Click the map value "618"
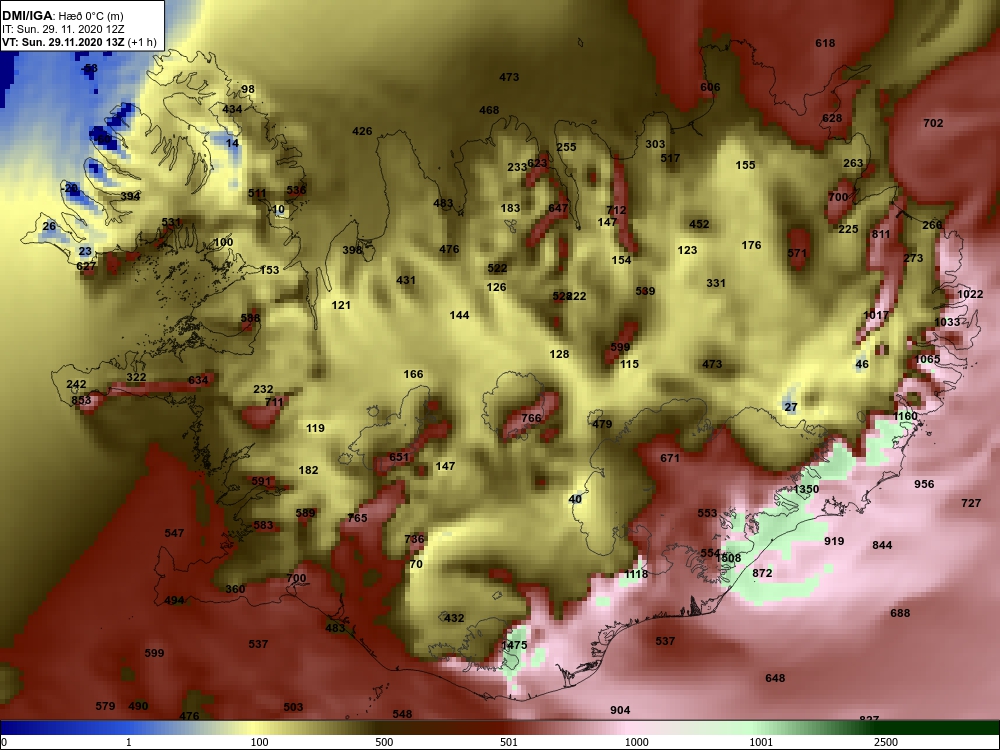1000x750 pixels. coord(825,43)
